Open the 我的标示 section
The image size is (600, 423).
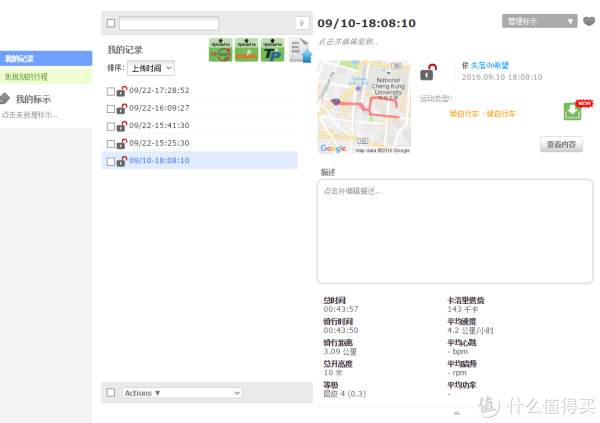click(33, 99)
